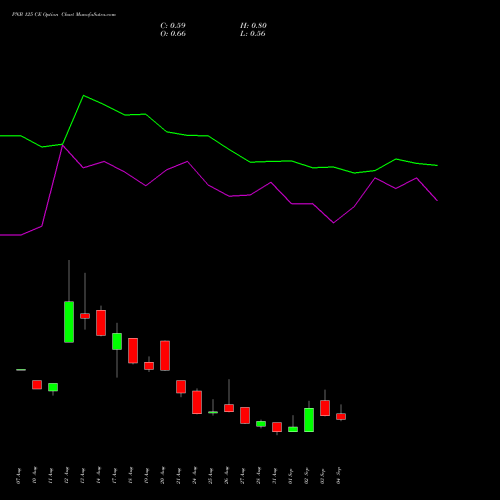
Task: Click the 14 Aug date label
Action: tap(99, 476)
